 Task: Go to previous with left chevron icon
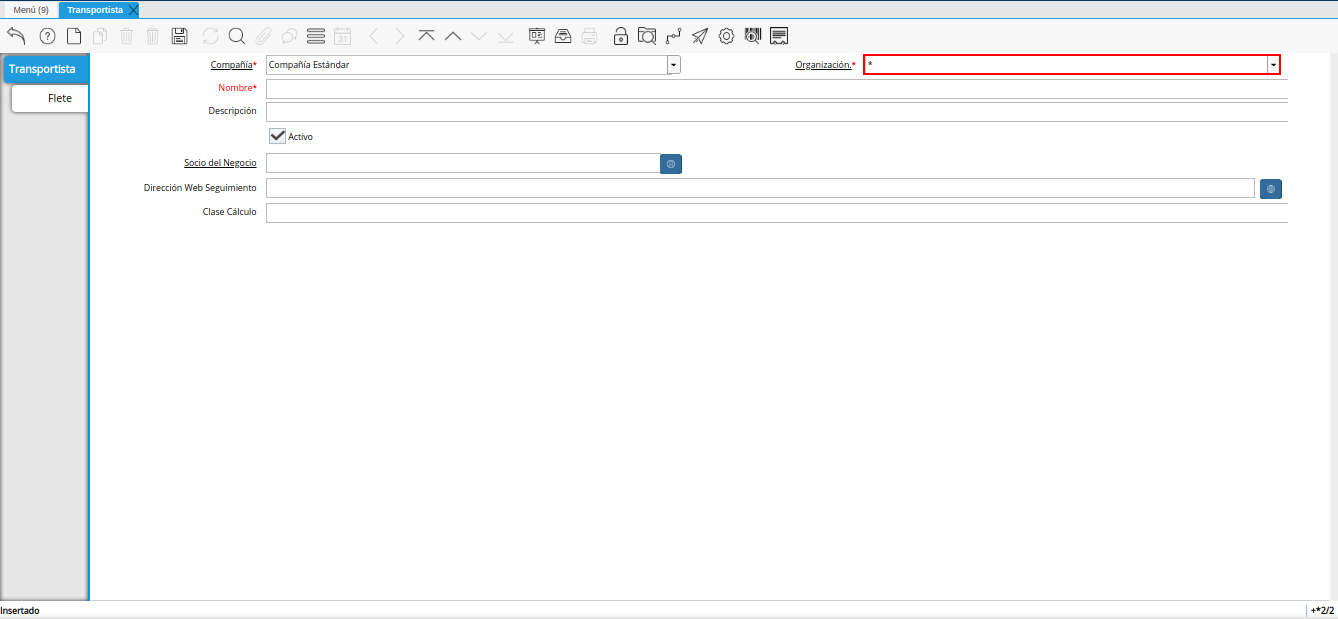[374, 36]
